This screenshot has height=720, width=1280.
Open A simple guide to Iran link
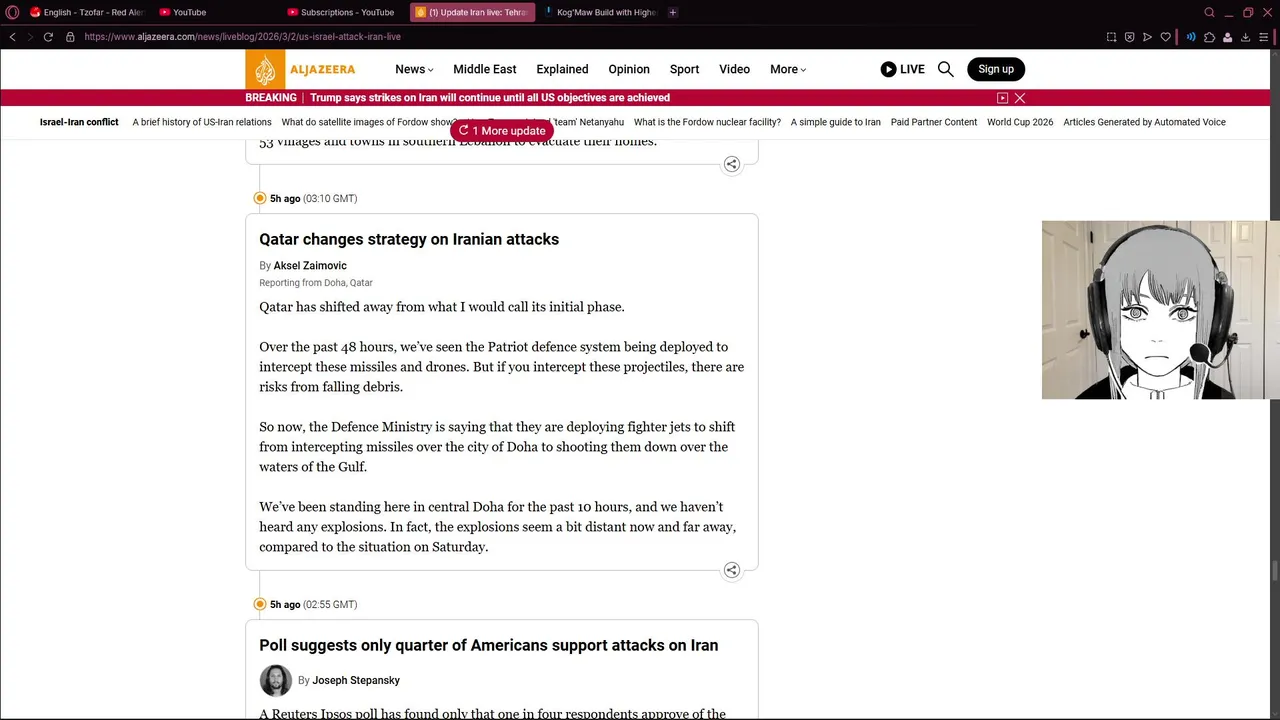[x=836, y=122]
